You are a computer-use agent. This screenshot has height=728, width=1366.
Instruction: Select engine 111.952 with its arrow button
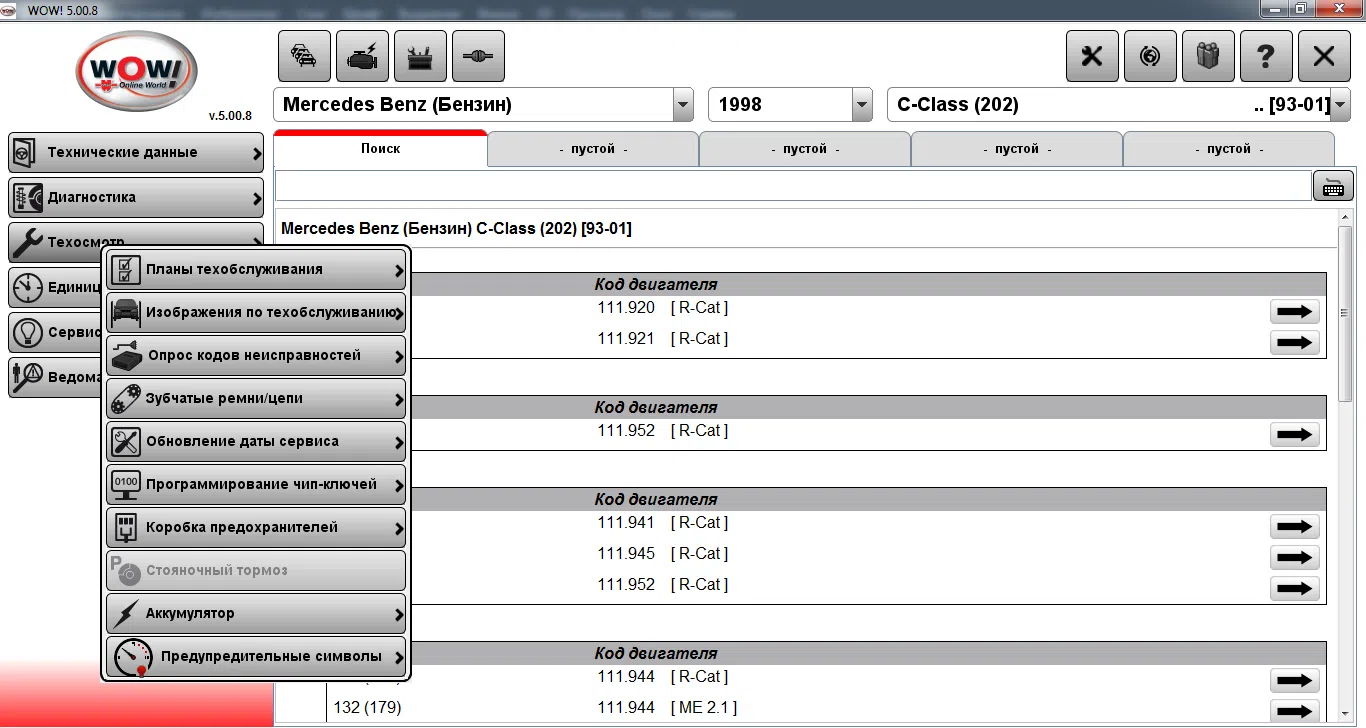tap(1294, 434)
